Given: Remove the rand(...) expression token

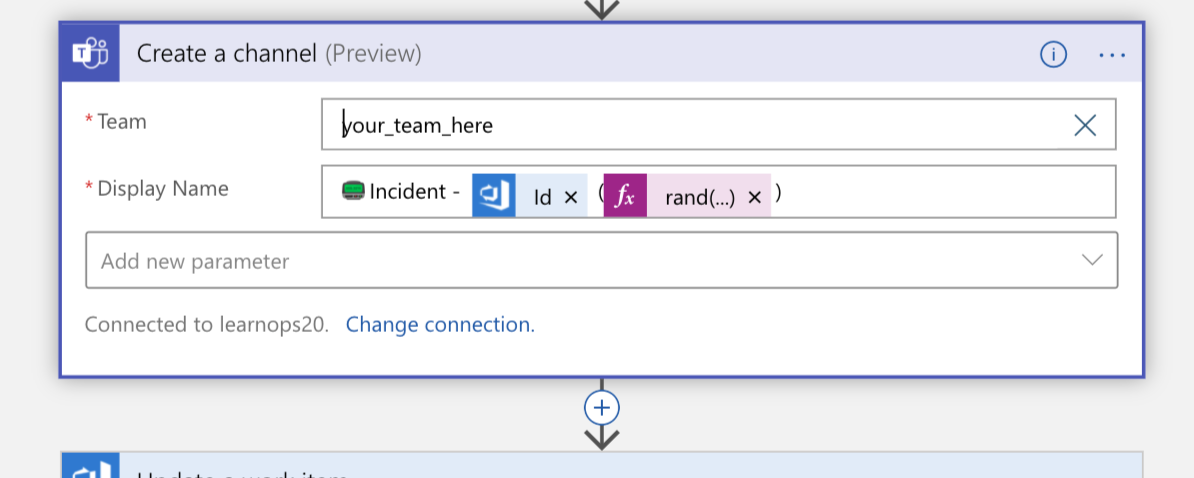Looking at the screenshot, I should (755, 197).
